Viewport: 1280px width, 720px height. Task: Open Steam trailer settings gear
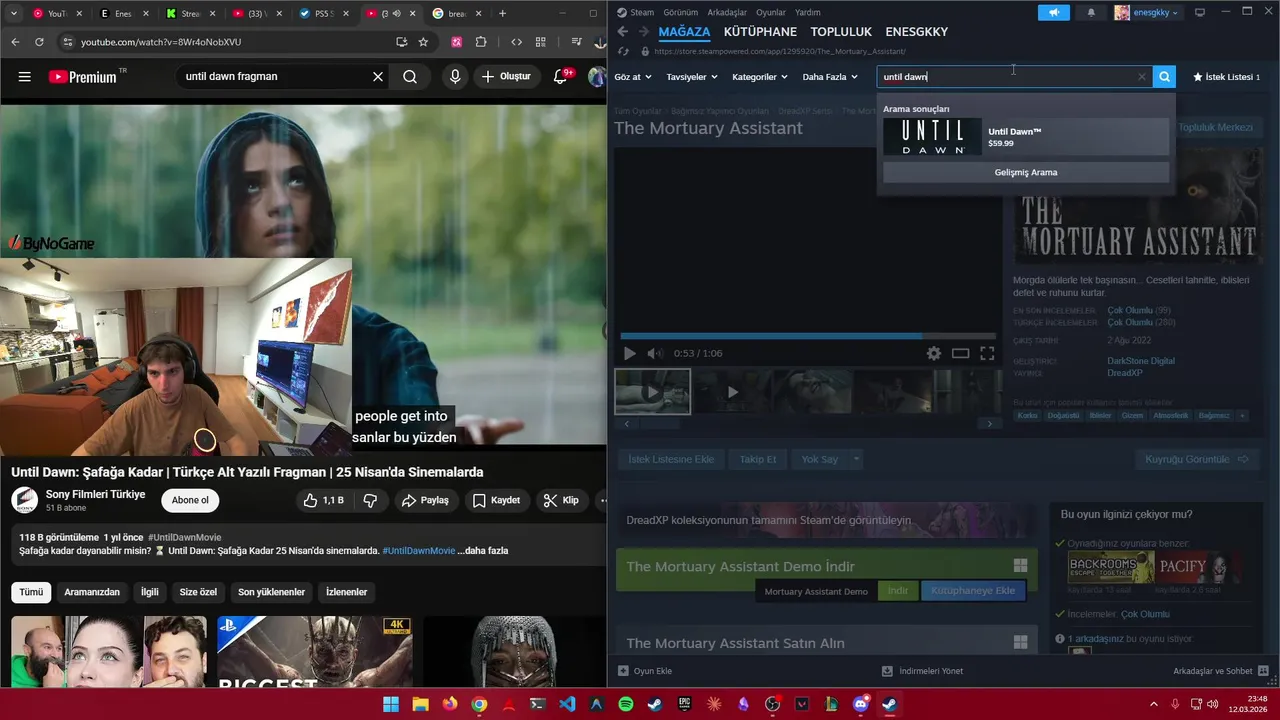[934, 353]
